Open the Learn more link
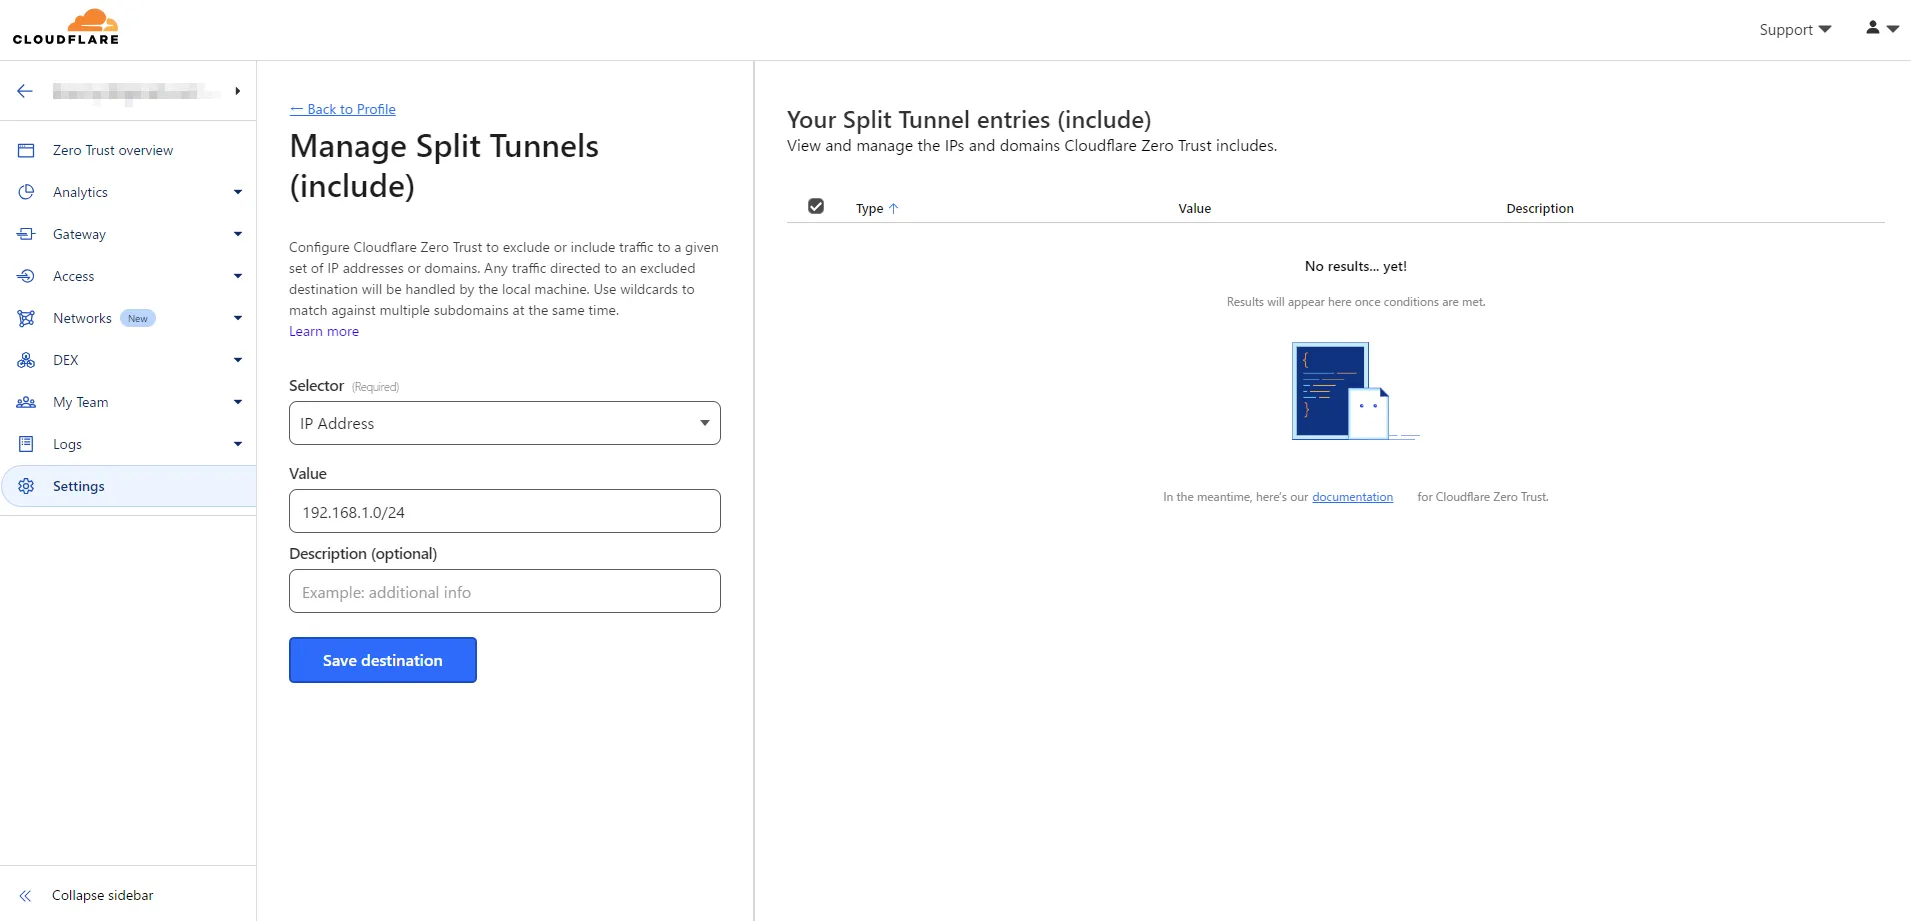The image size is (1911, 921). [x=324, y=331]
